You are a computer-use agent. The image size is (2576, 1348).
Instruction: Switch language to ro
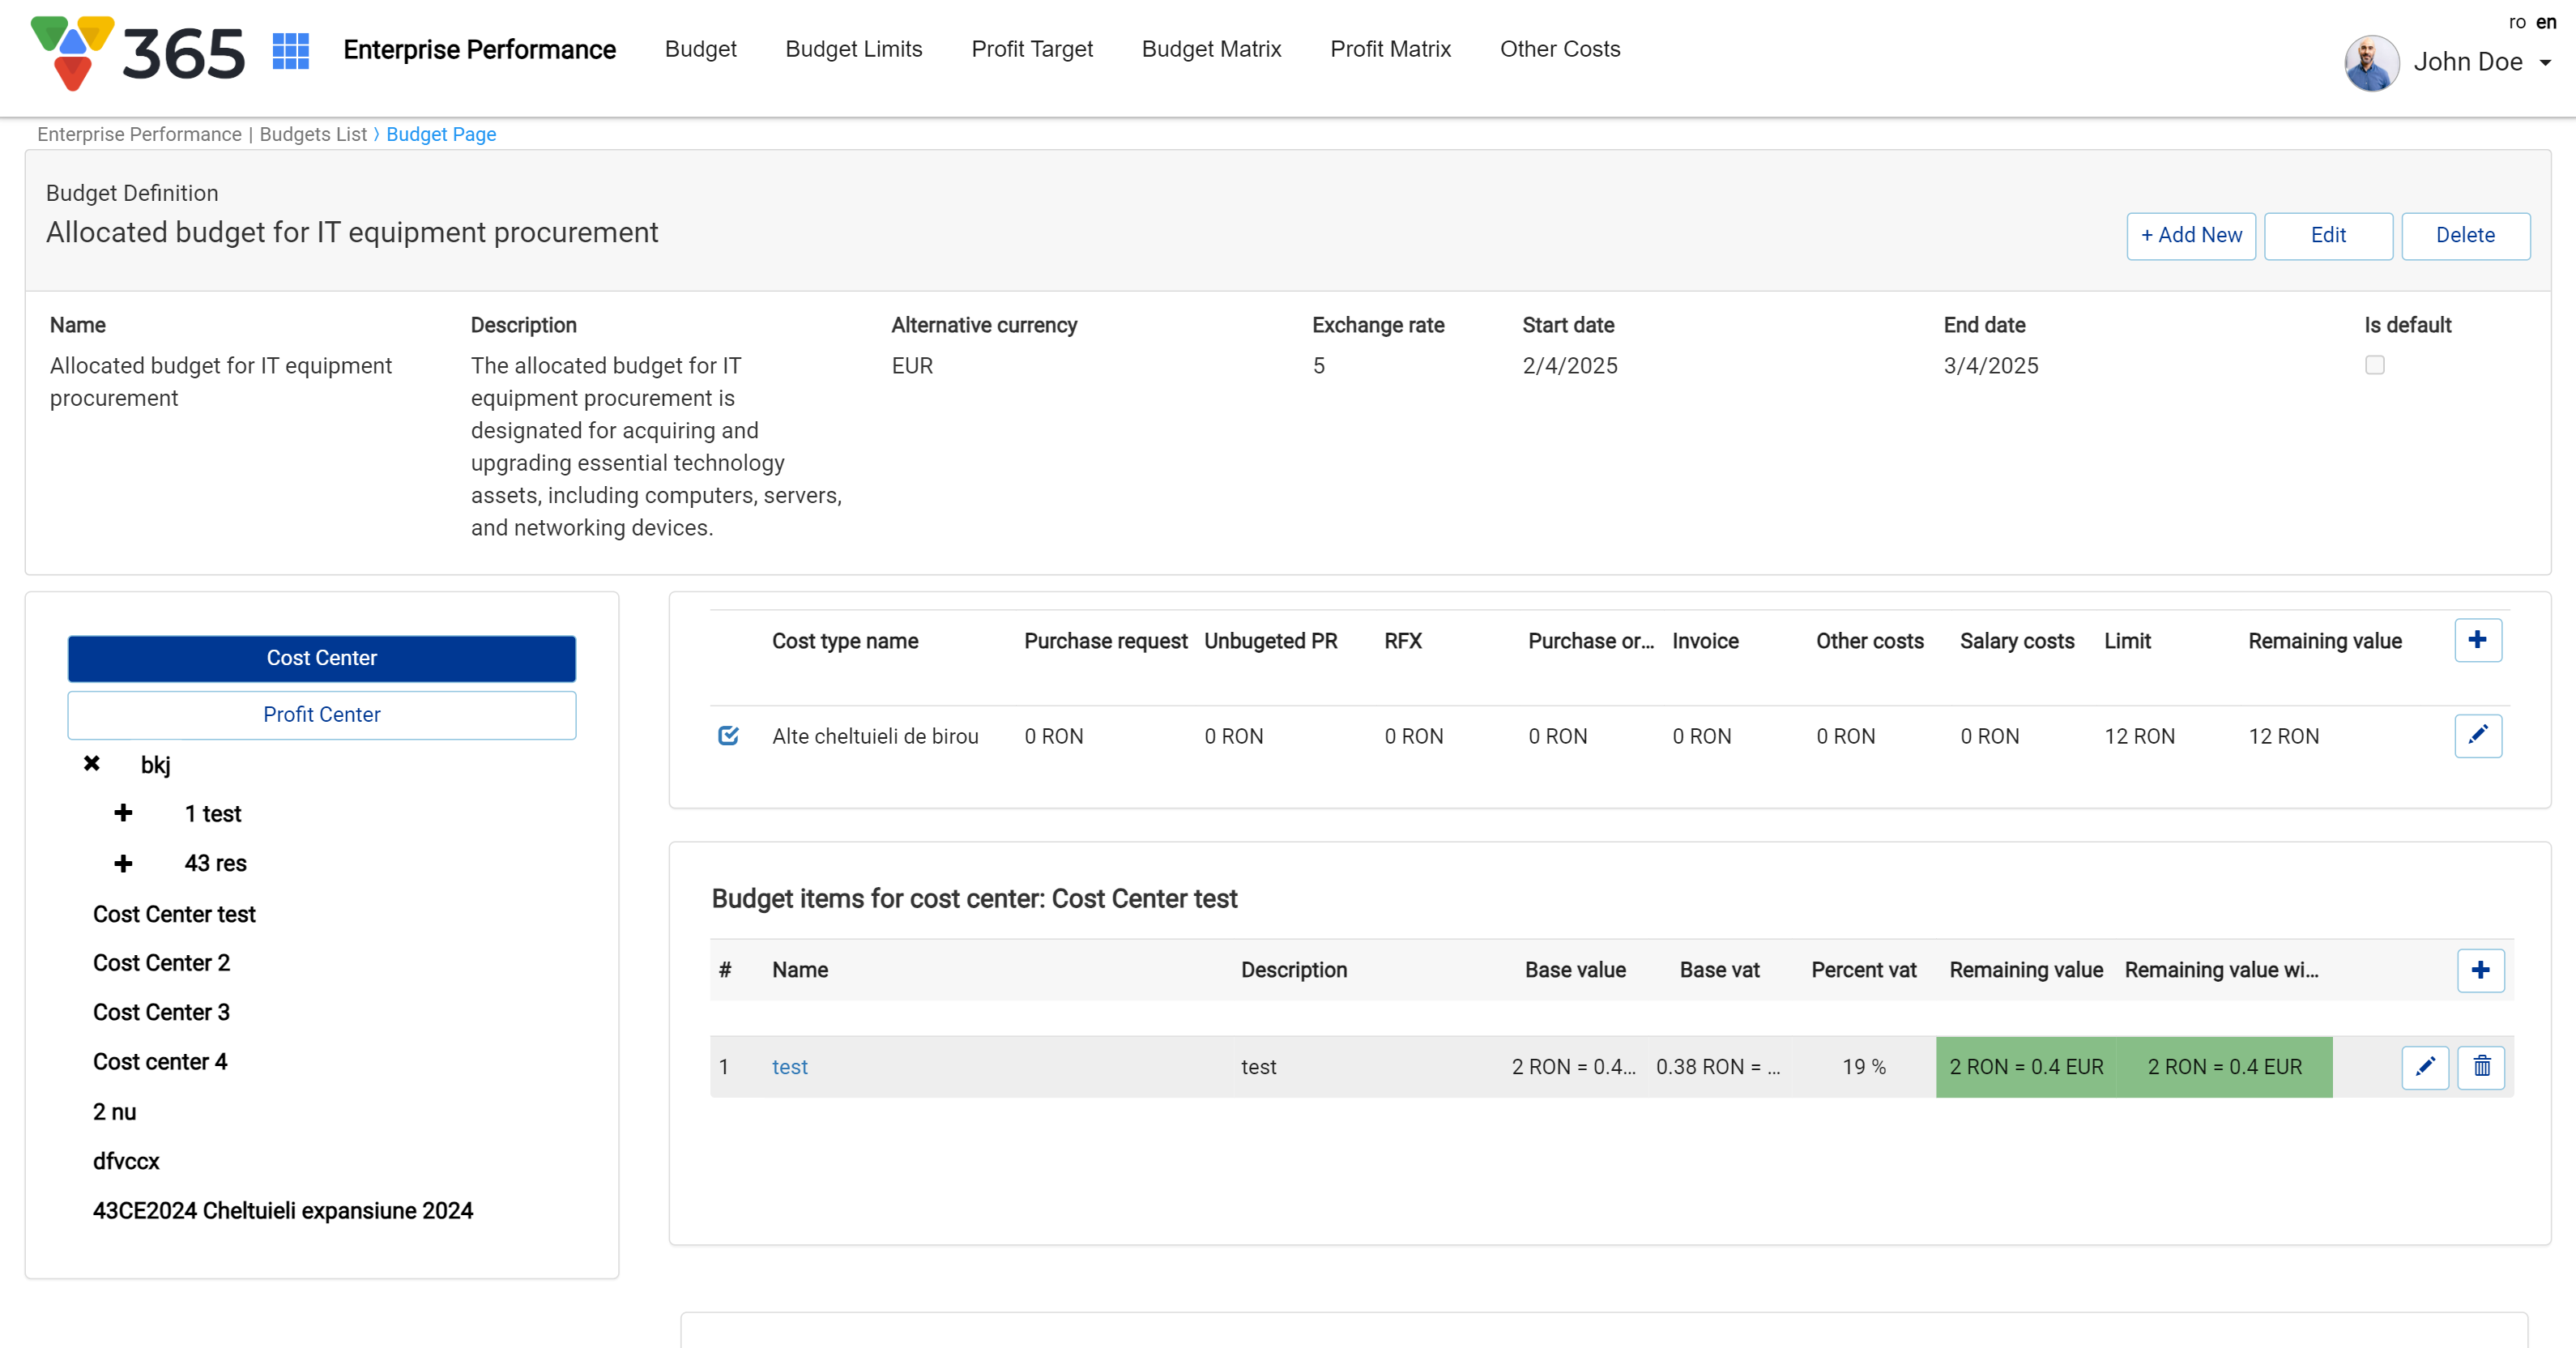2517,22
